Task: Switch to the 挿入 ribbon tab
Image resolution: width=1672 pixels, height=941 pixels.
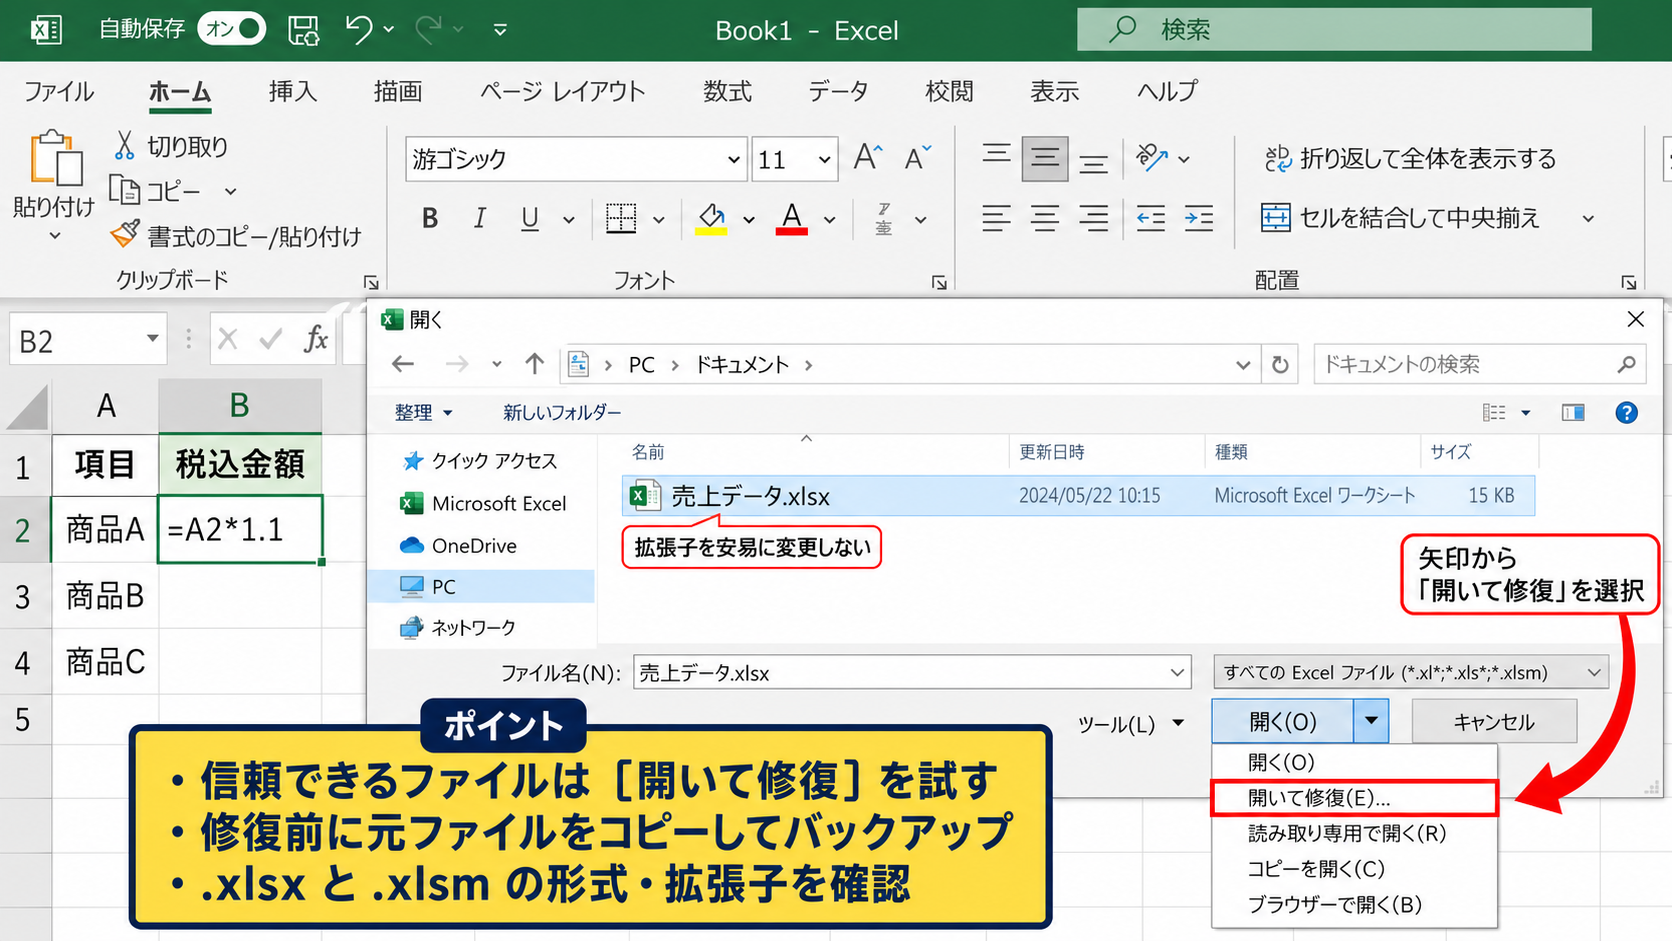Action: click(293, 91)
